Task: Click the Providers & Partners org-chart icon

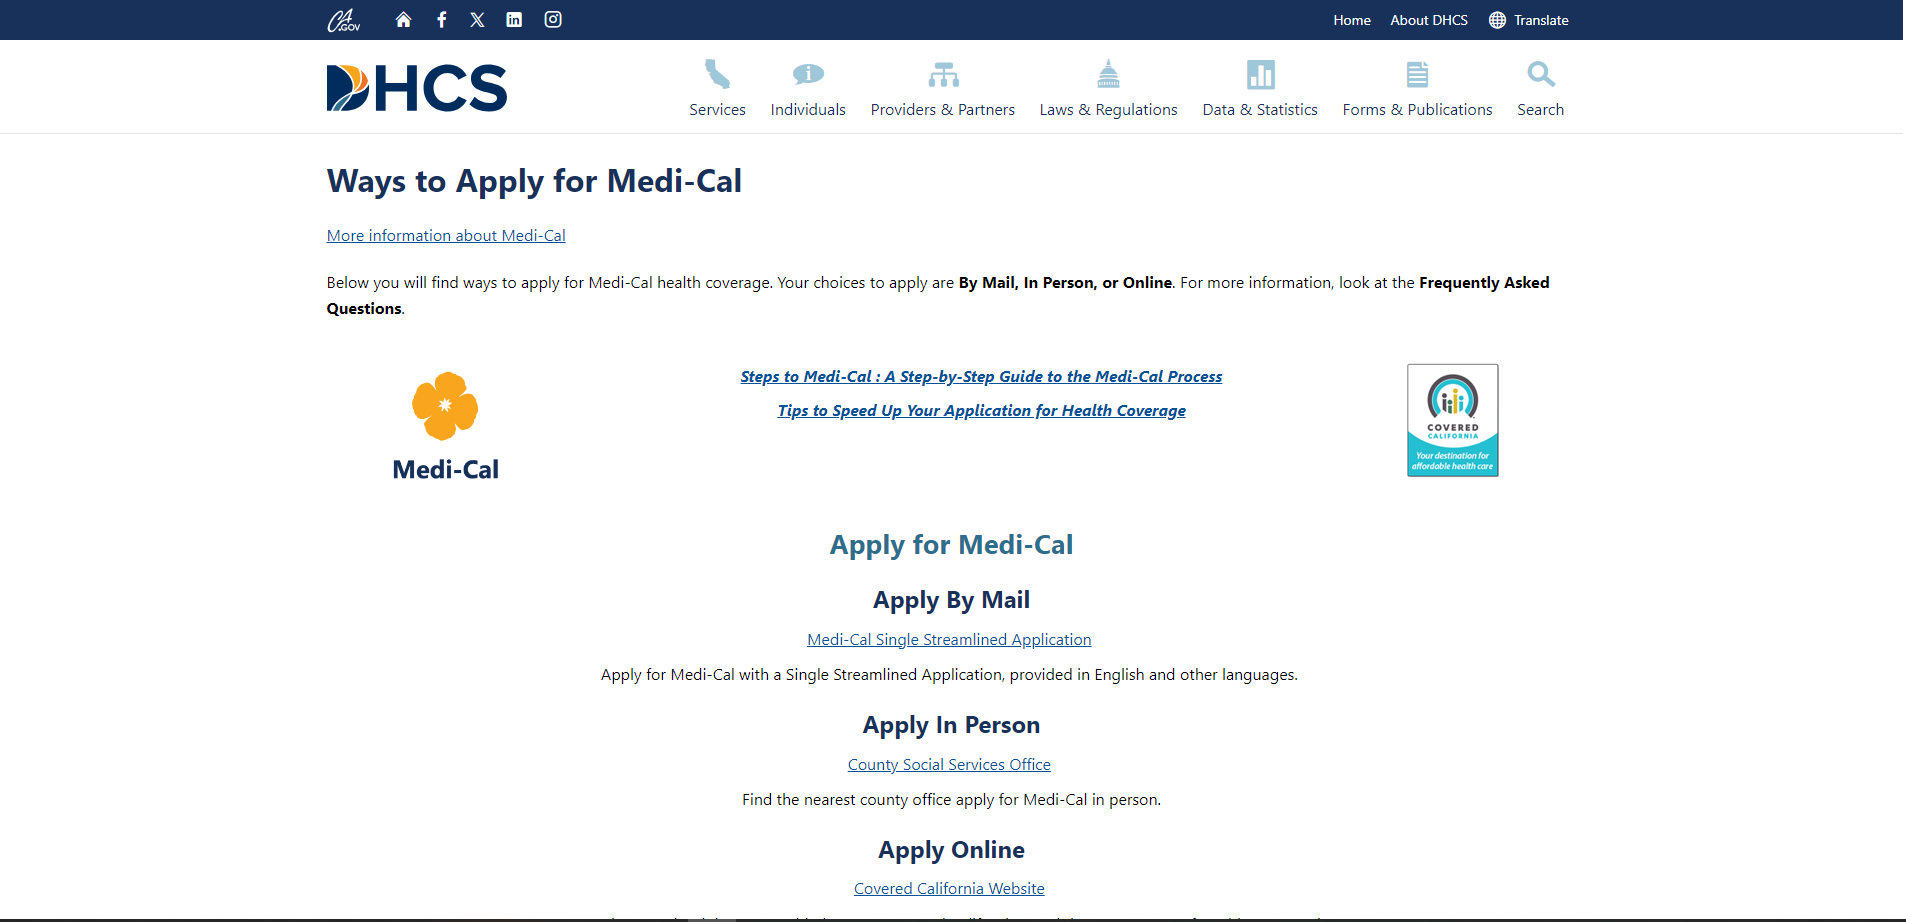Action: [943, 74]
